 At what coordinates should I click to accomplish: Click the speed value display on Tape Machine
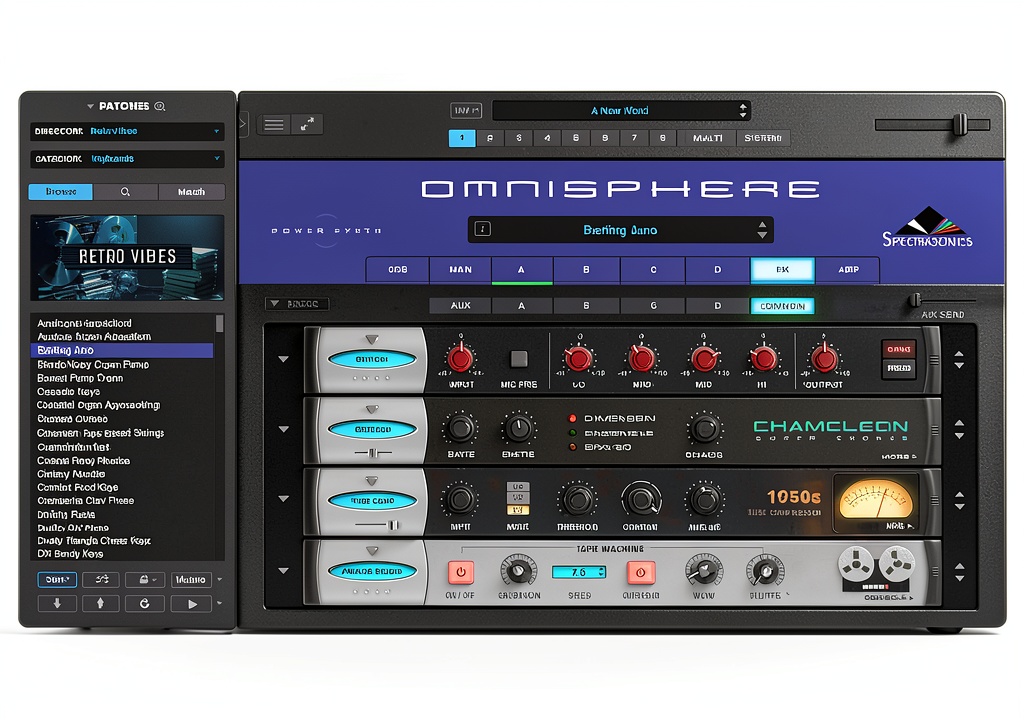point(579,572)
